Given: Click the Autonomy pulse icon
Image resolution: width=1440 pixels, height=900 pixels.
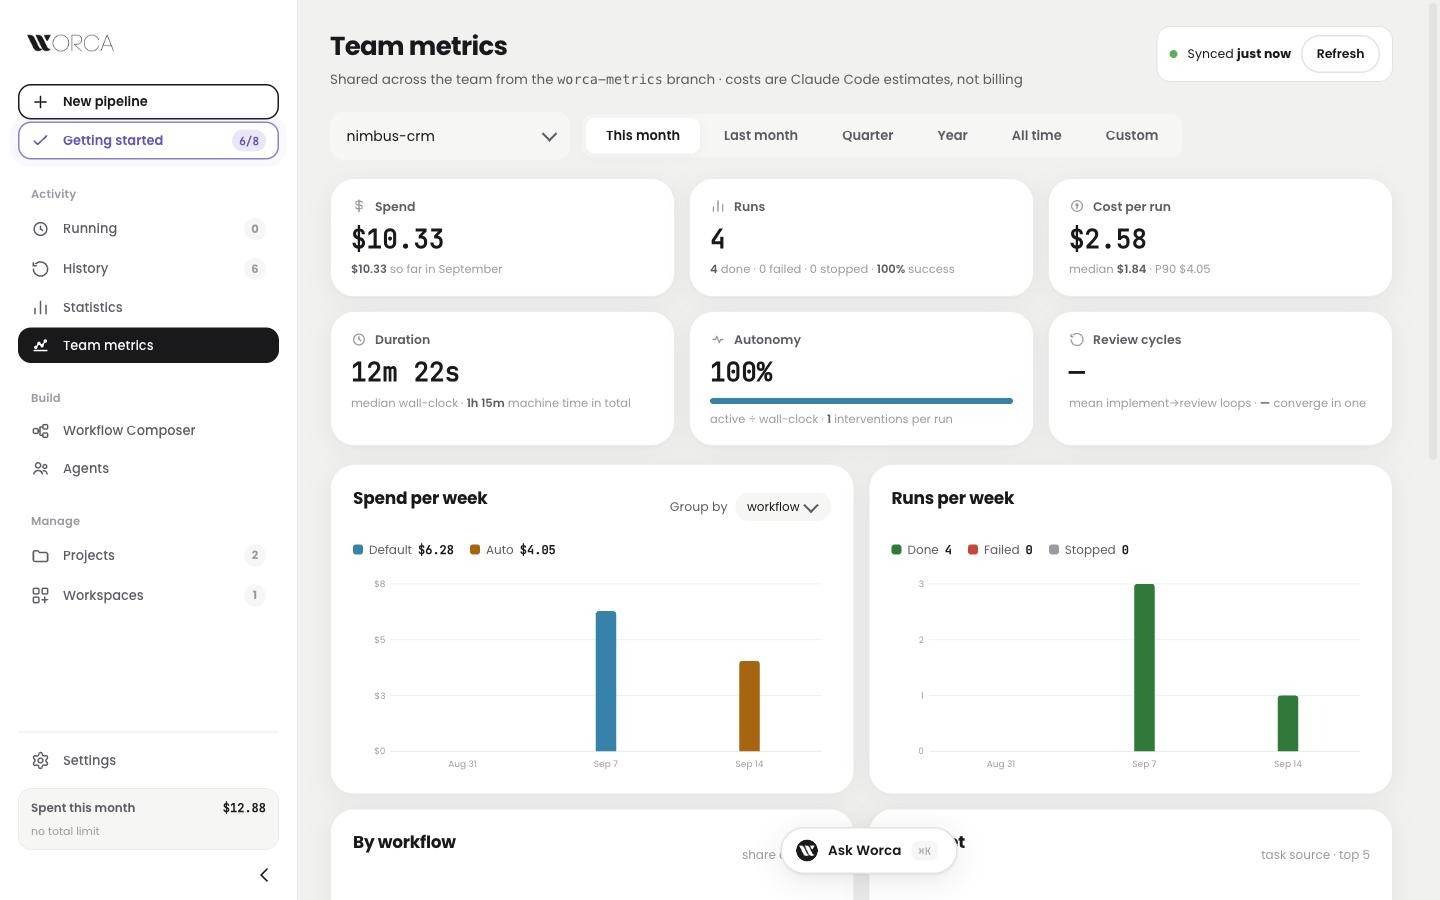Looking at the screenshot, I should 718,340.
